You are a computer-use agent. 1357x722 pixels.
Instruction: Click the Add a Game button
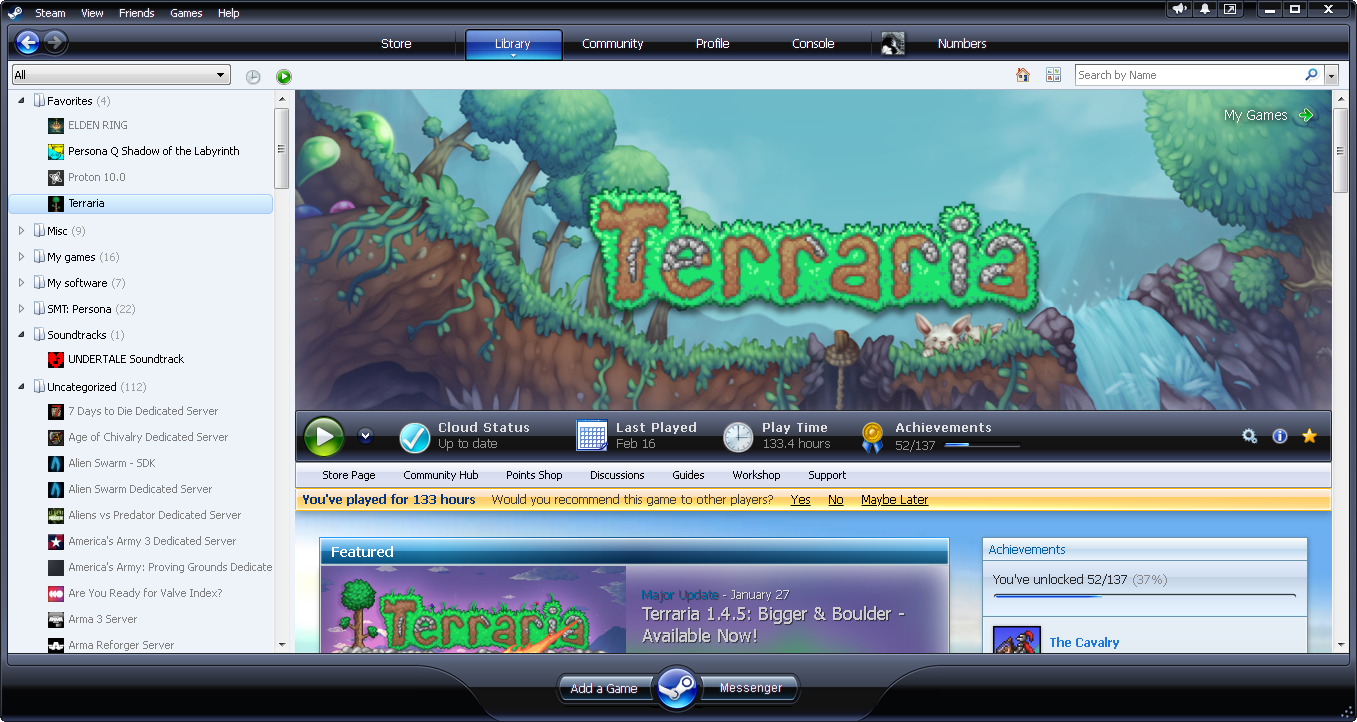coord(604,688)
